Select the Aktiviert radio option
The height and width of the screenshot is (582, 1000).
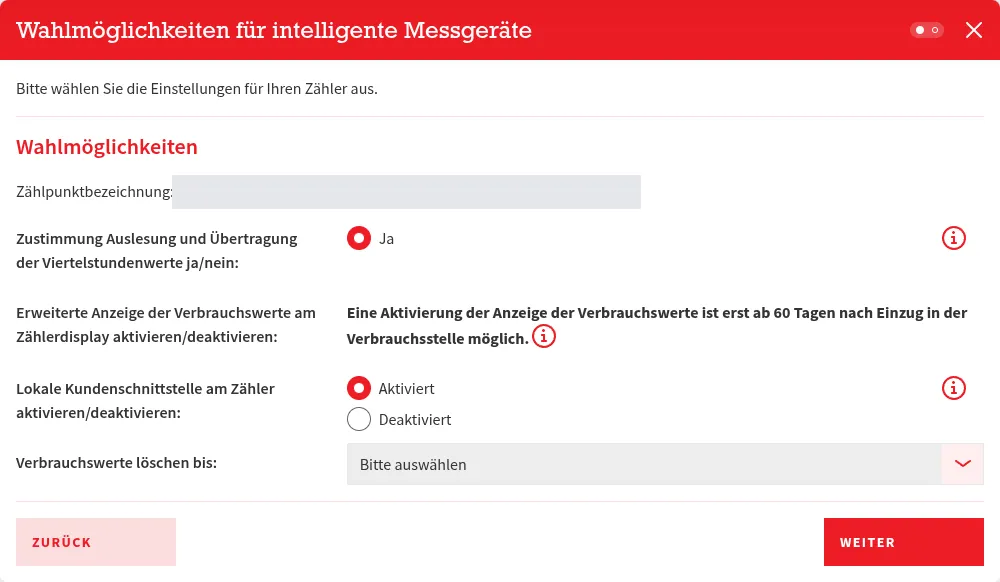point(359,388)
